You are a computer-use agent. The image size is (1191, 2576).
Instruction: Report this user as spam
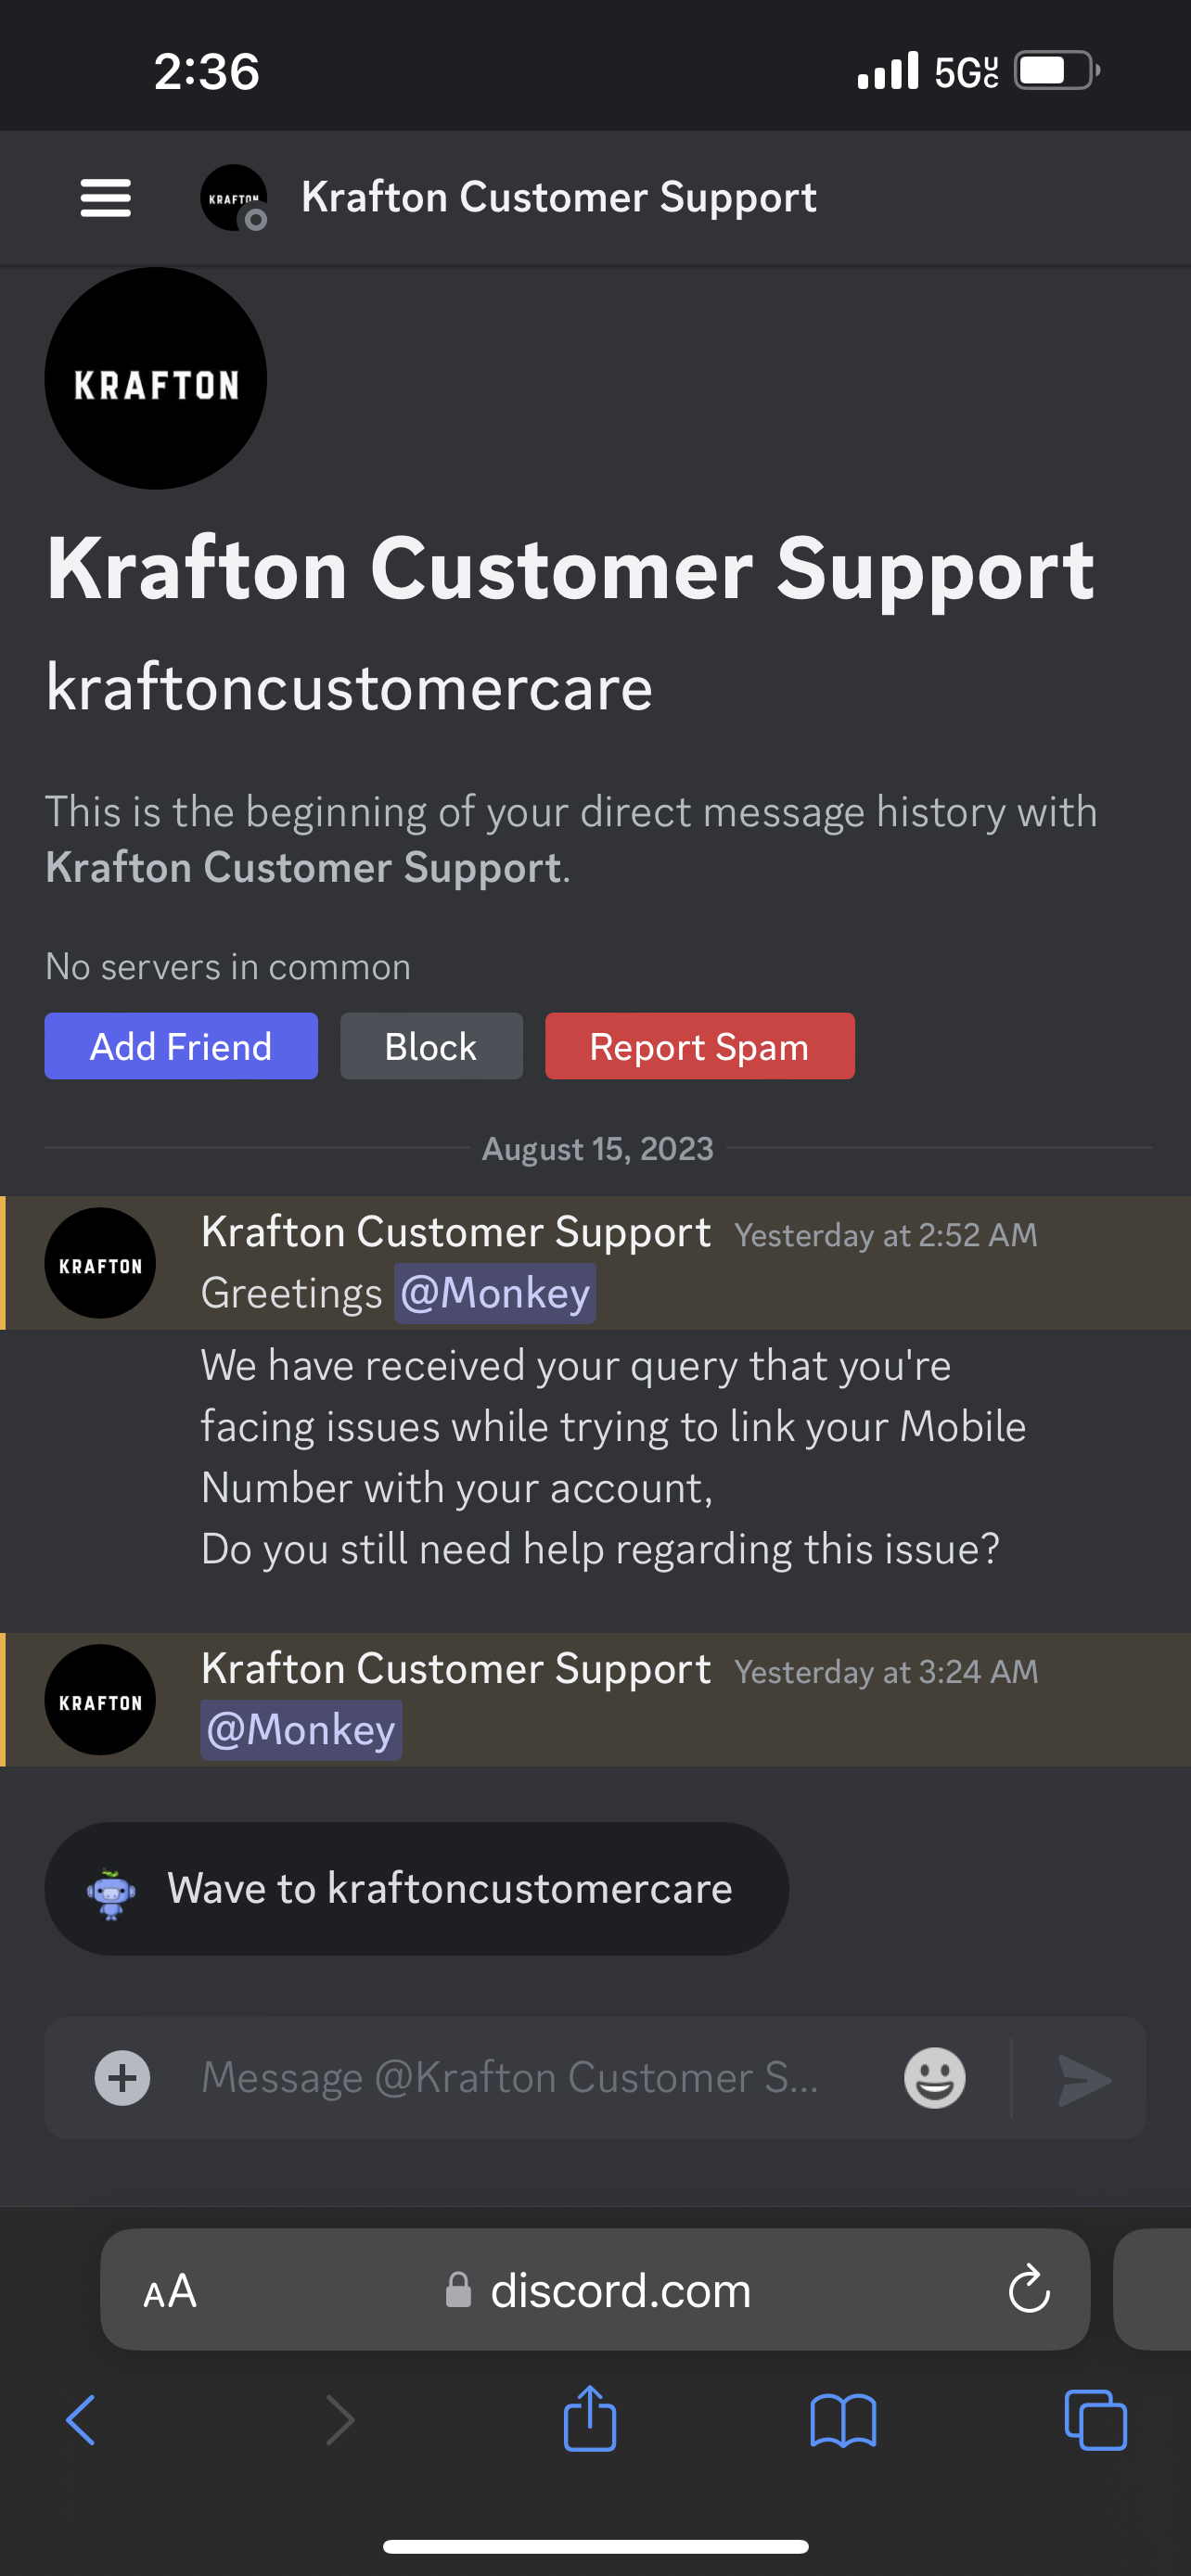[x=699, y=1046]
